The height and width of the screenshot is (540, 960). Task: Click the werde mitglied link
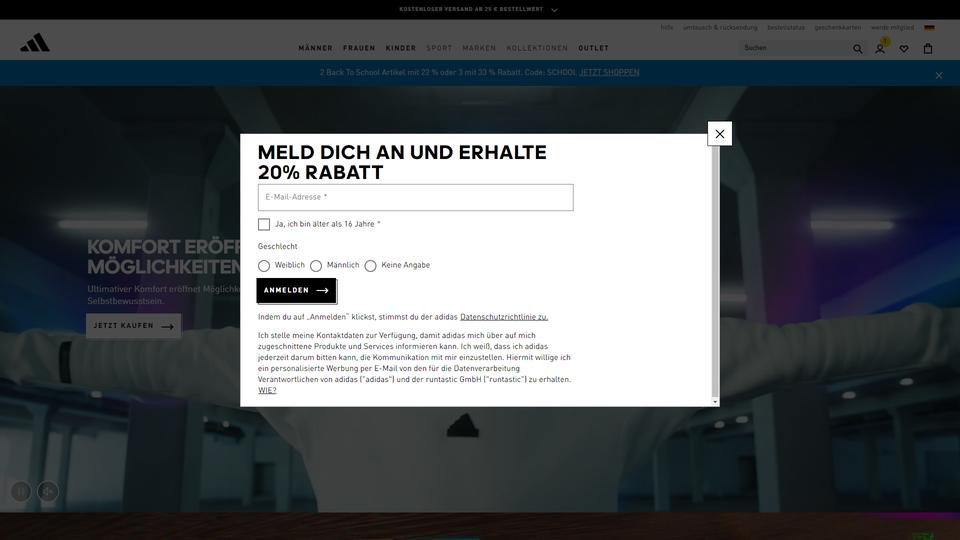(x=892, y=28)
